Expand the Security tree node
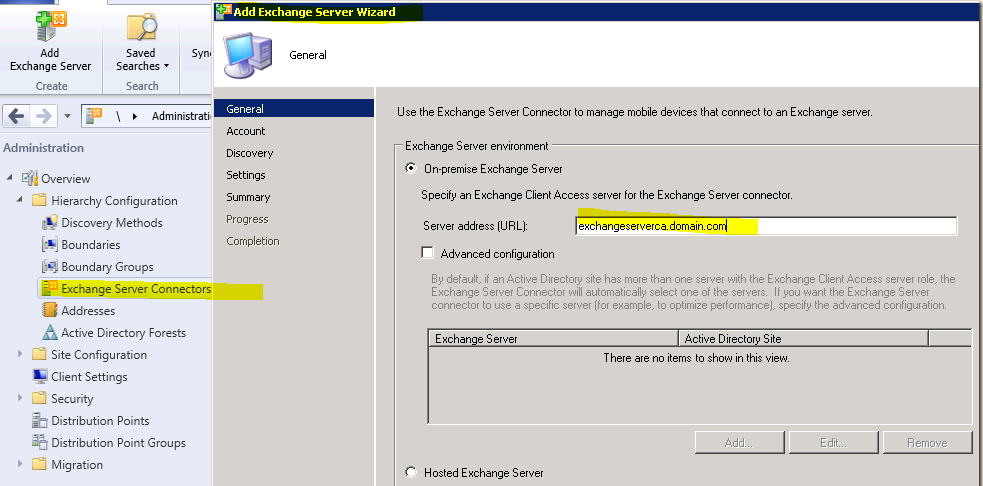The height and width of the screenshot is (486, 983). coord(20,398)
